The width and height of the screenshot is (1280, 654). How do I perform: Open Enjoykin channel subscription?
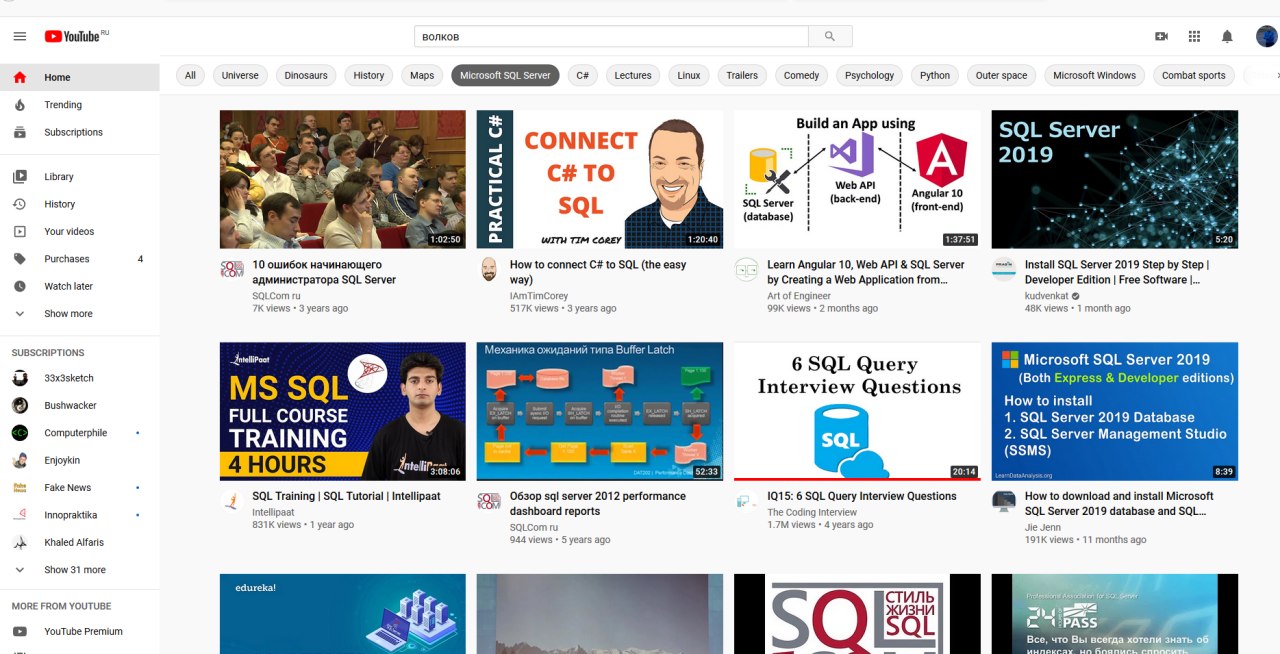(80, 460)
